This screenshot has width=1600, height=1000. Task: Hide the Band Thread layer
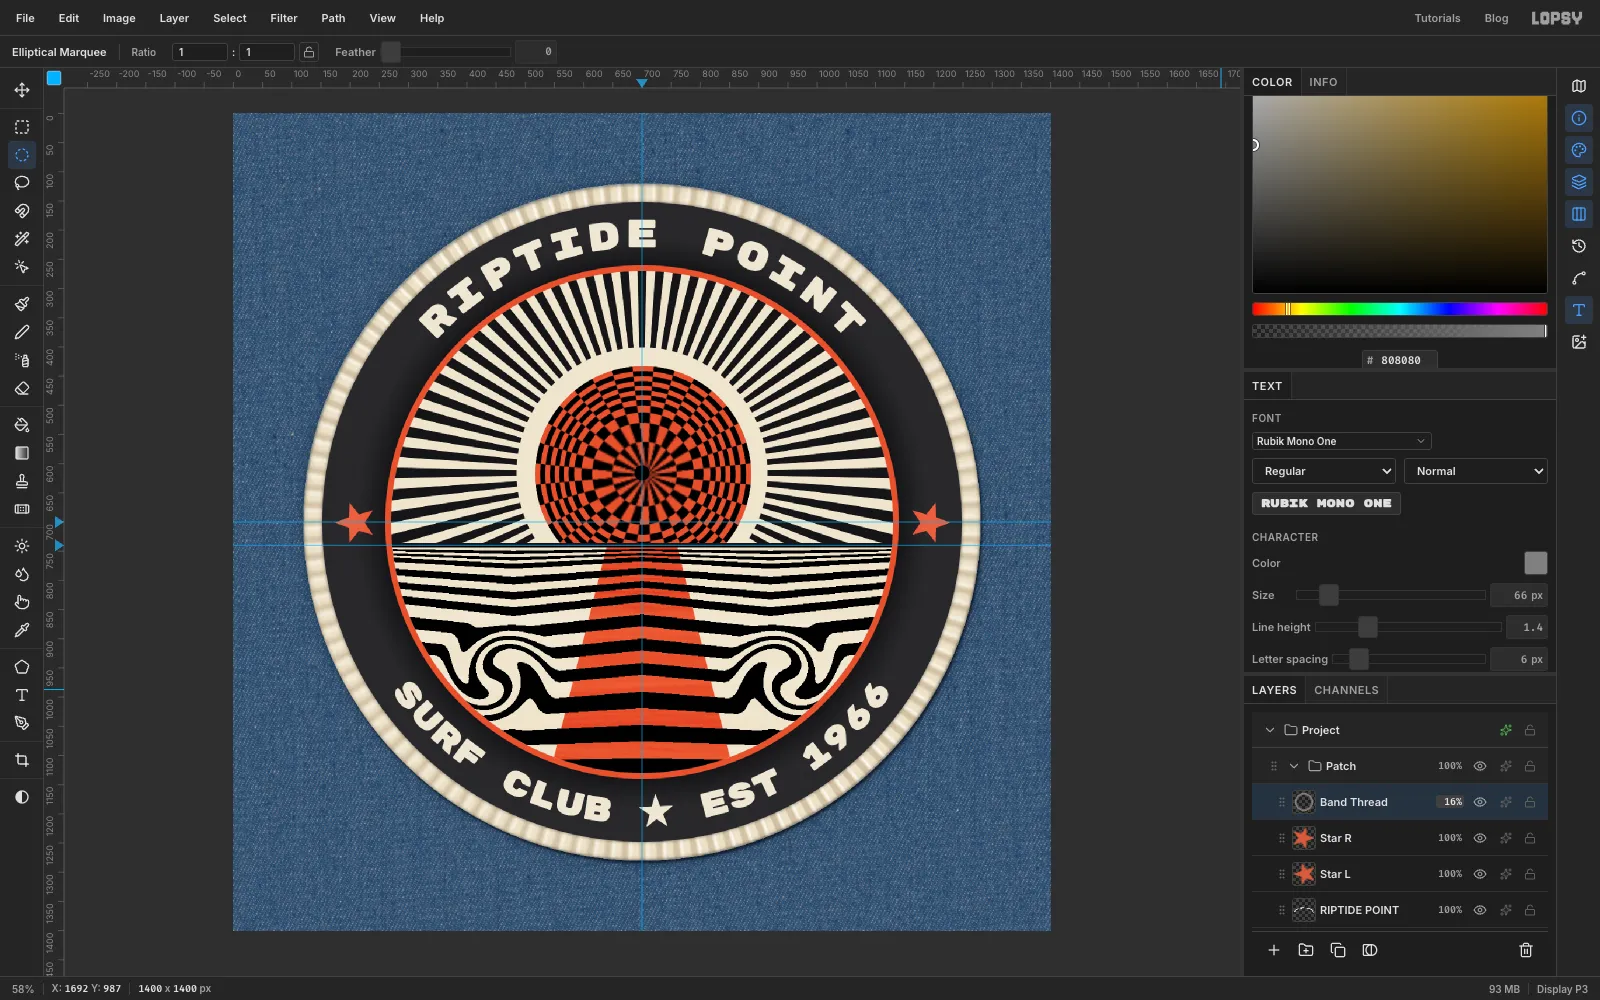[x=1480, y=802]
